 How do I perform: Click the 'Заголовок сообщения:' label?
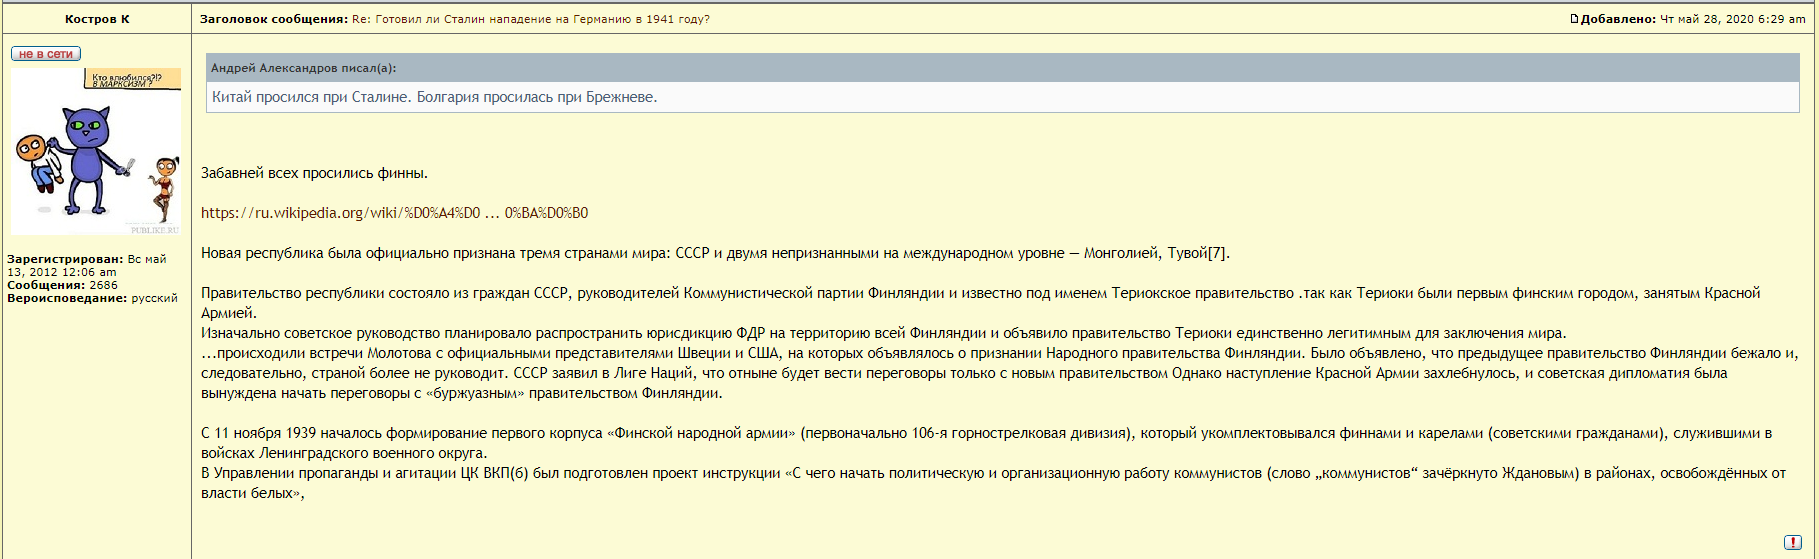coord(273,19)
